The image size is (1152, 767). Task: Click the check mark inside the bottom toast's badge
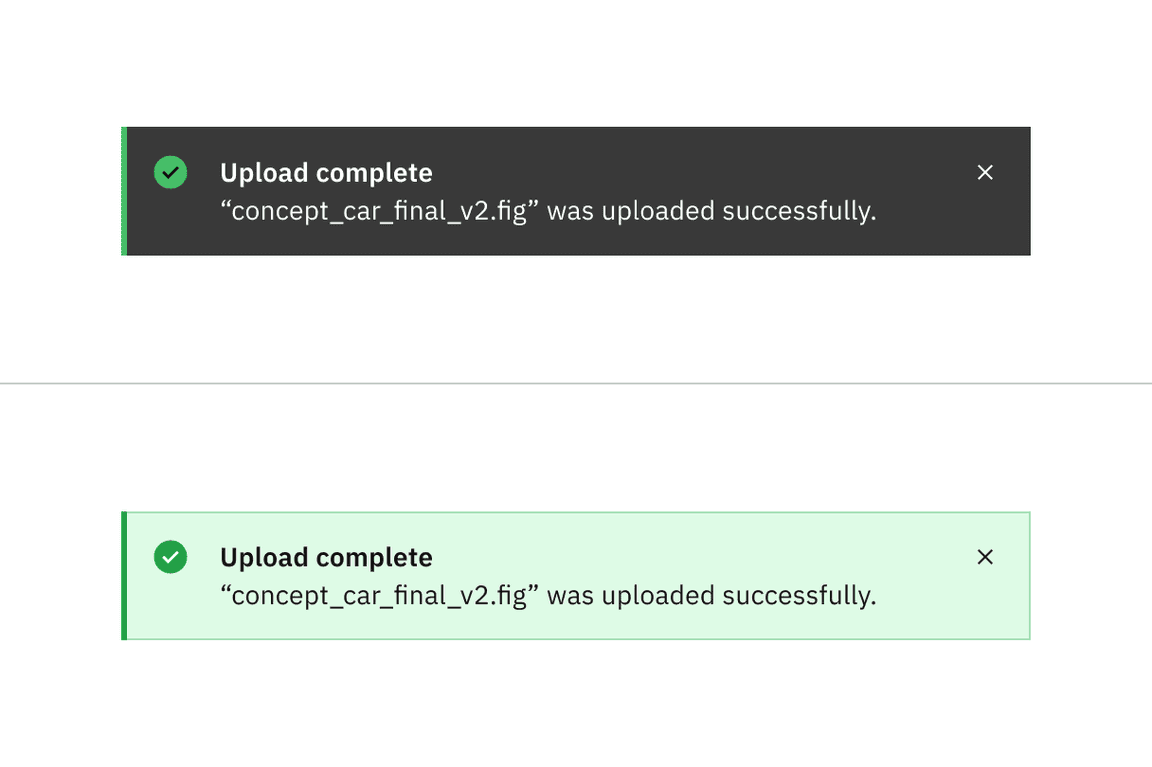pos(170,557)
